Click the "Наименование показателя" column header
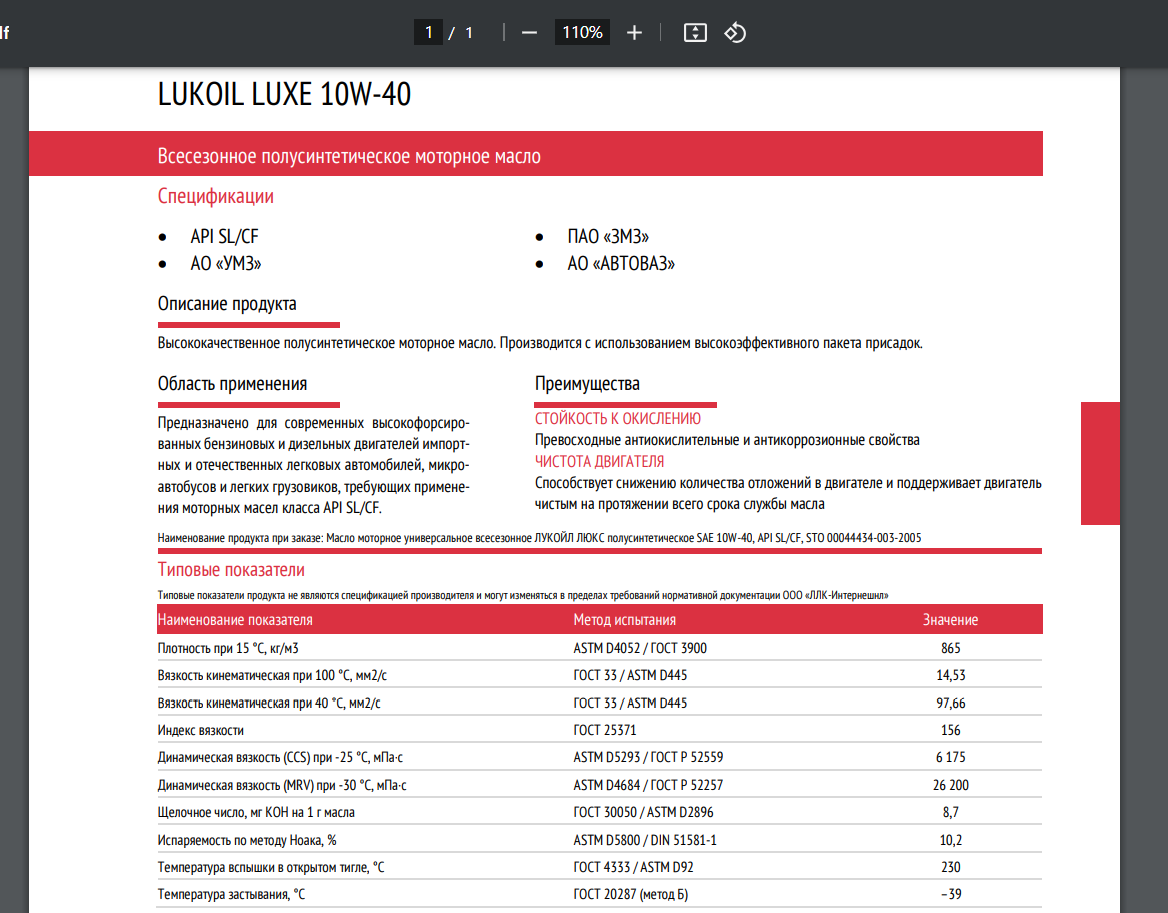 click(x=235, y=620)
